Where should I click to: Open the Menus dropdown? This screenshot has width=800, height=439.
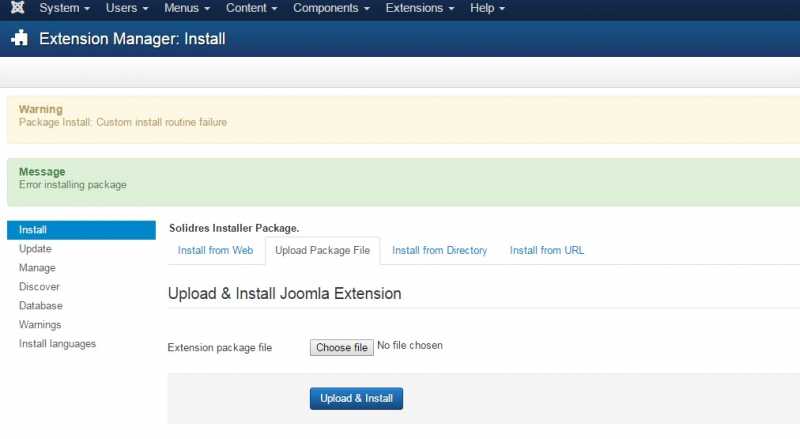187,8
